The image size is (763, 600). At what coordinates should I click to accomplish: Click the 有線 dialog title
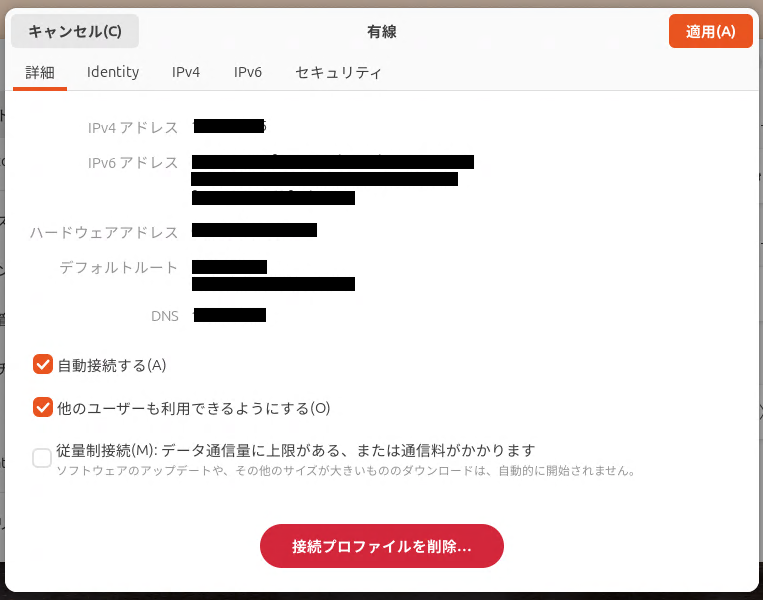382,32
